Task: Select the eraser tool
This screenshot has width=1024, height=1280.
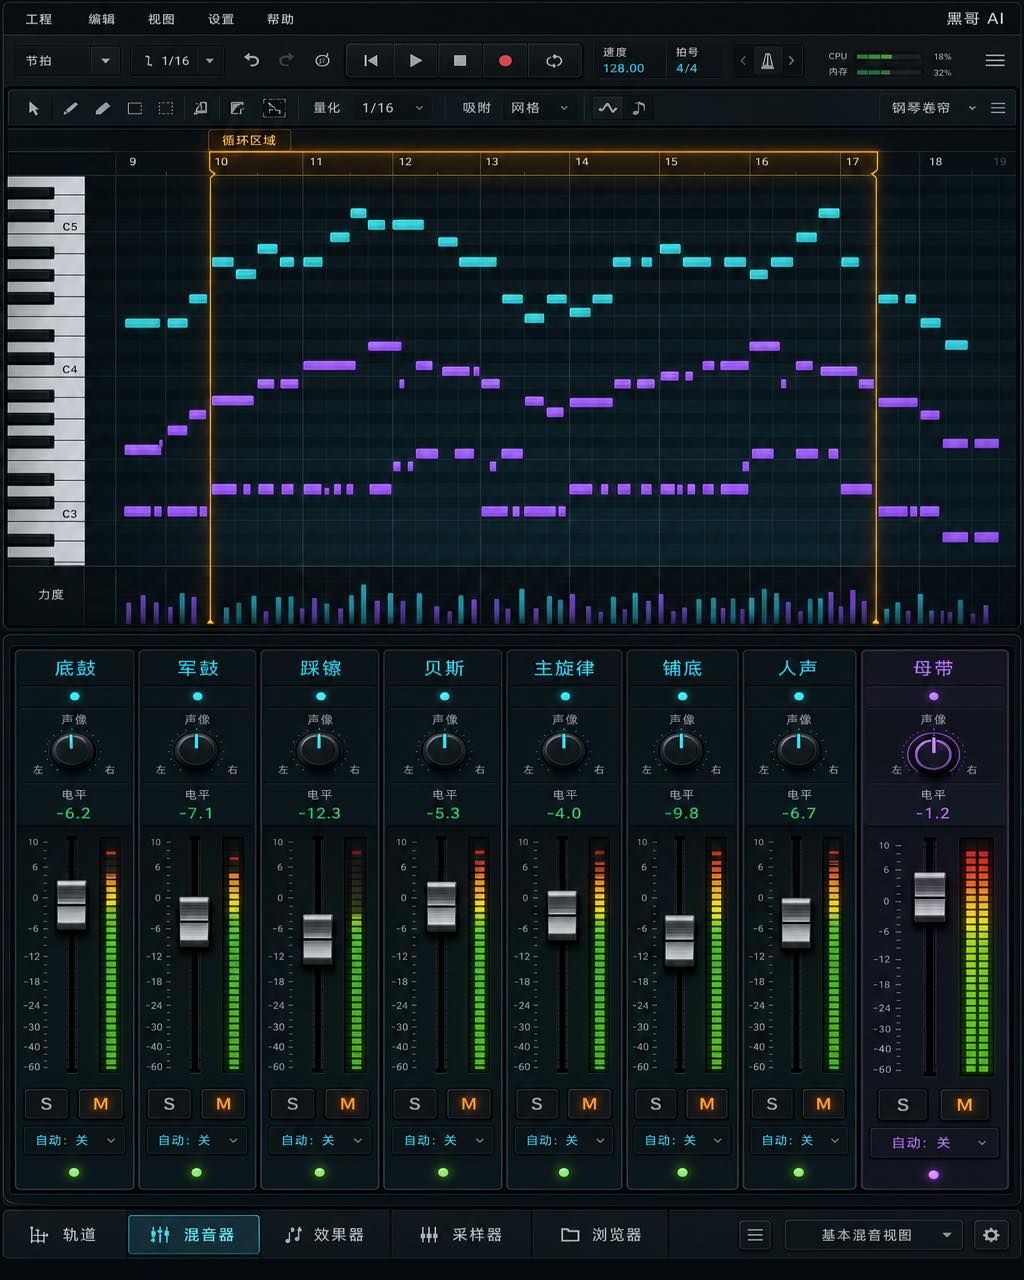Action: pos(102,108)
